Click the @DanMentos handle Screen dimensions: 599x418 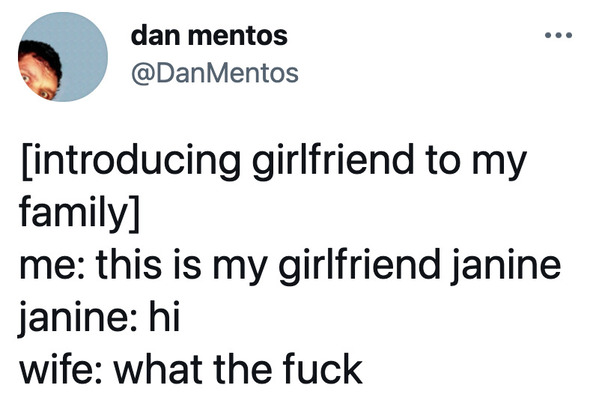pos(215,73)
